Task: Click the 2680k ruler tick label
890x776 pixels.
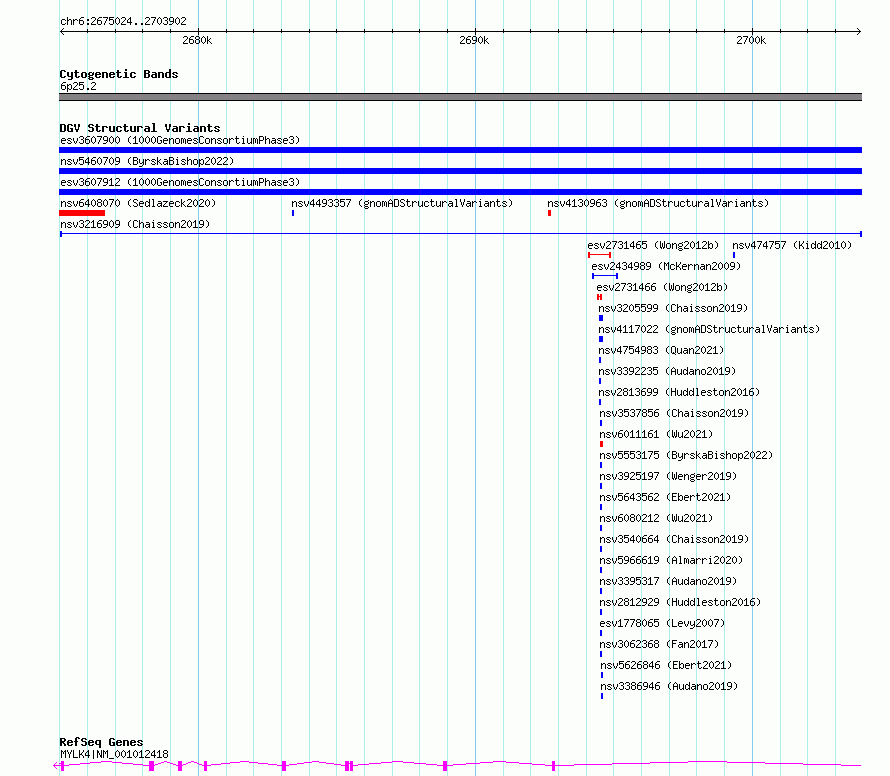Action: [x=197, y=40]
